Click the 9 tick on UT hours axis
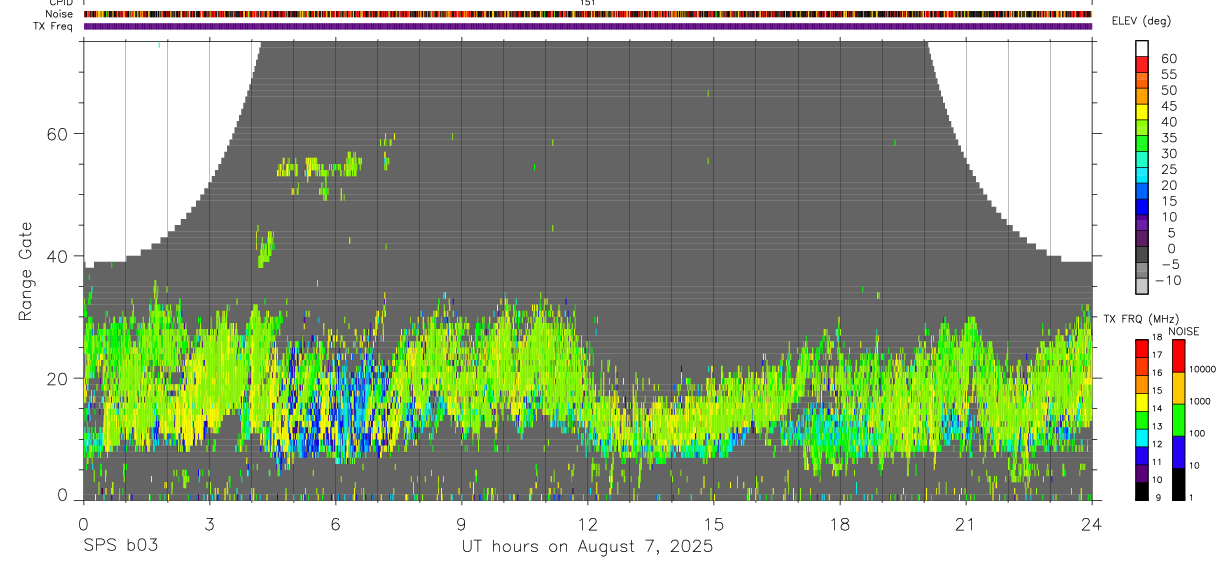This screenshot has width=1228, height=567. 461,524
